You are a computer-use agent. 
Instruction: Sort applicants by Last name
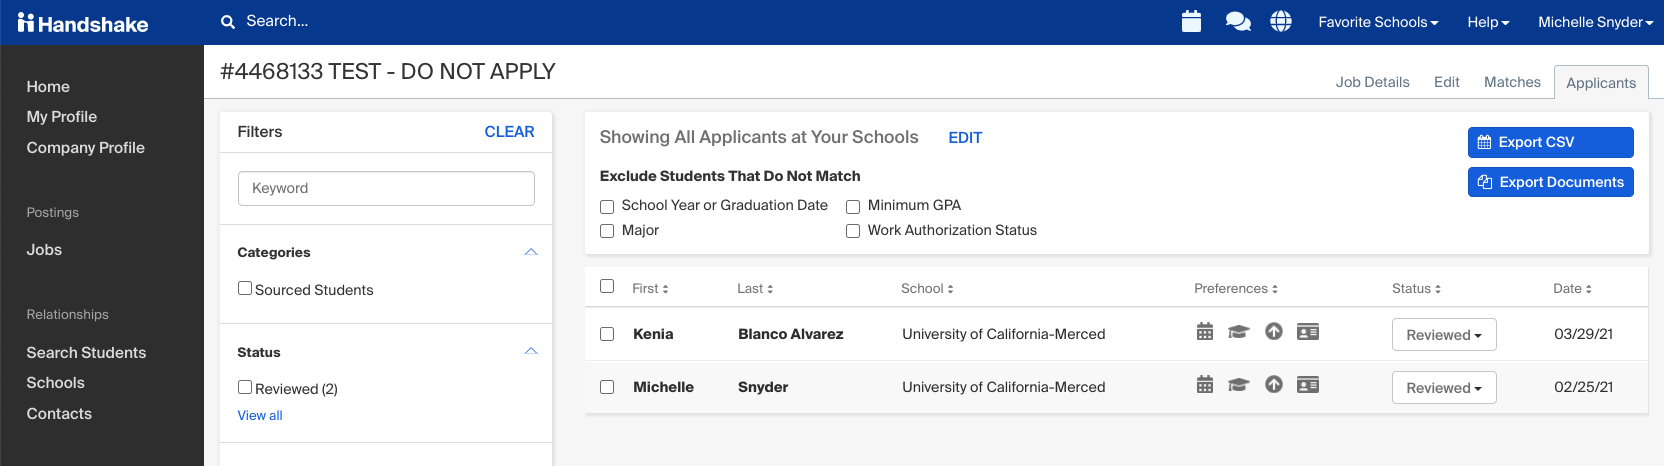click(755, 288)
